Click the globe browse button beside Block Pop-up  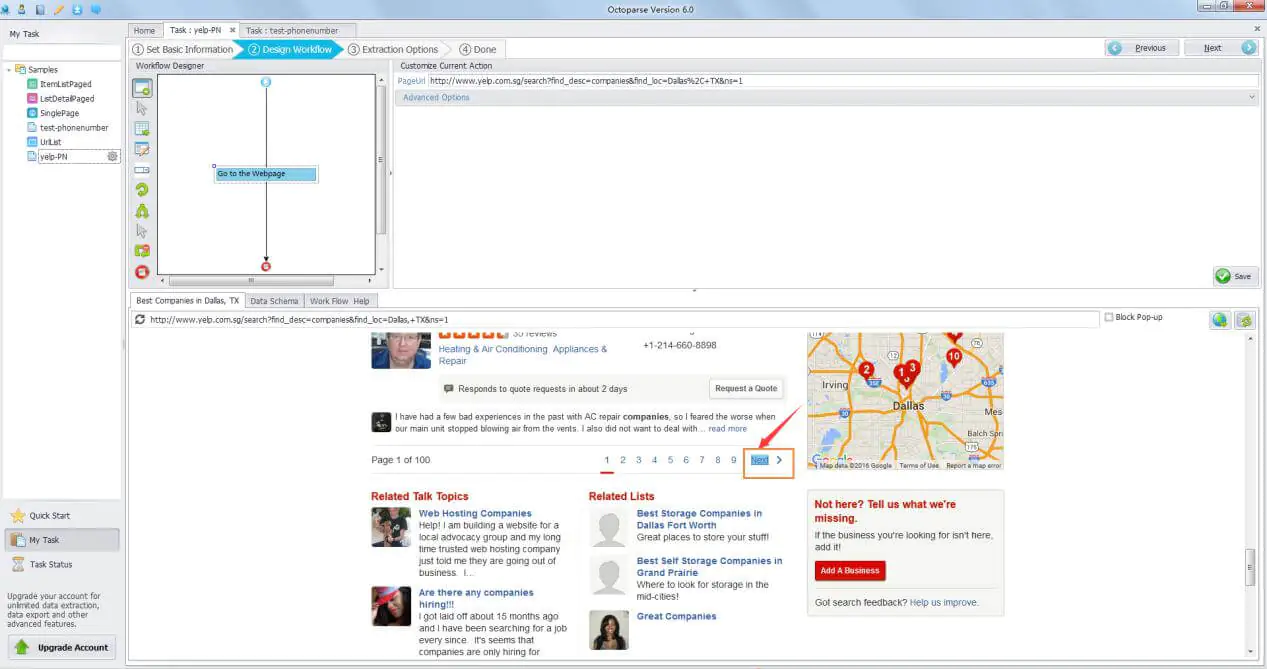point(1220,320)
